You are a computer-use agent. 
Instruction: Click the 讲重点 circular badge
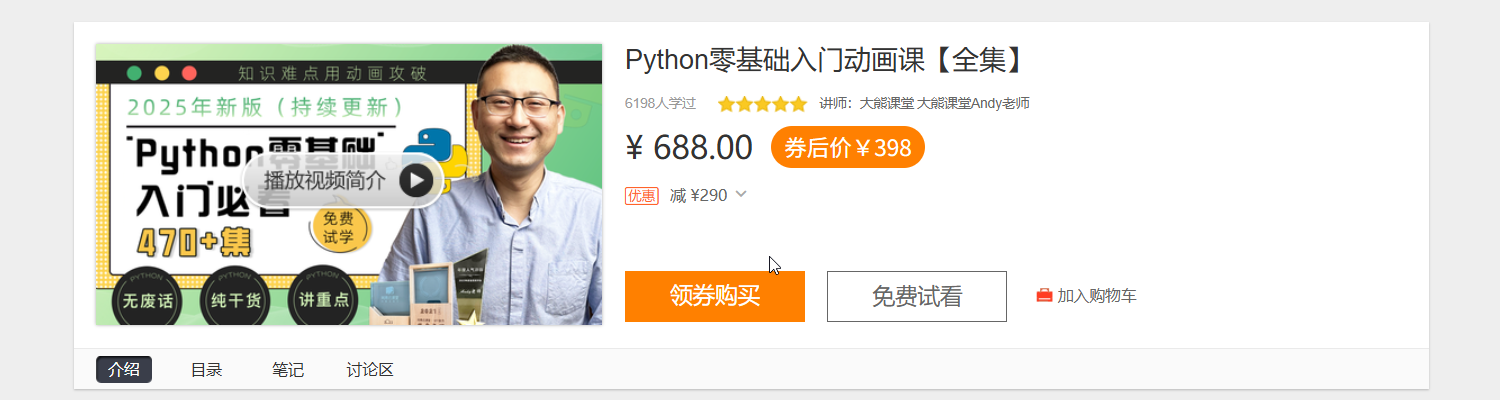pos(320,296)
